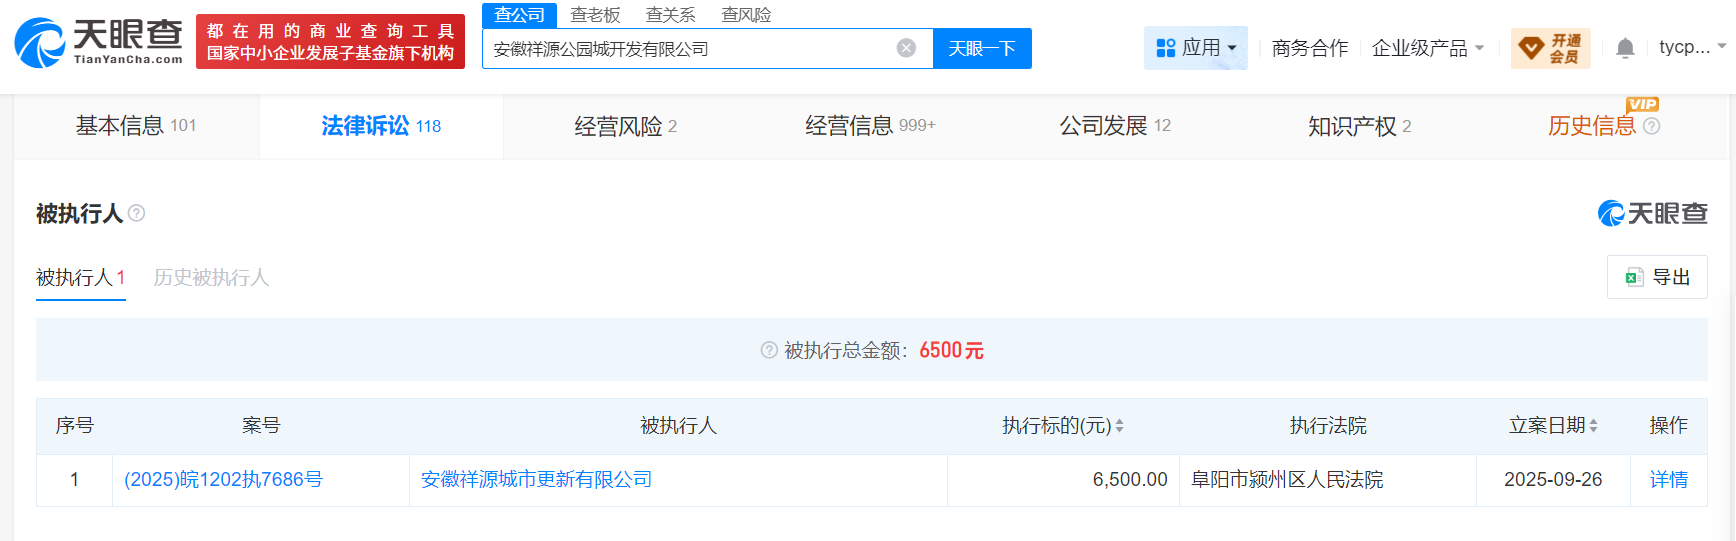Select the 被执行人 1 sub-tab
This screenshot has width=1736, height=541.
pos(81,277)
